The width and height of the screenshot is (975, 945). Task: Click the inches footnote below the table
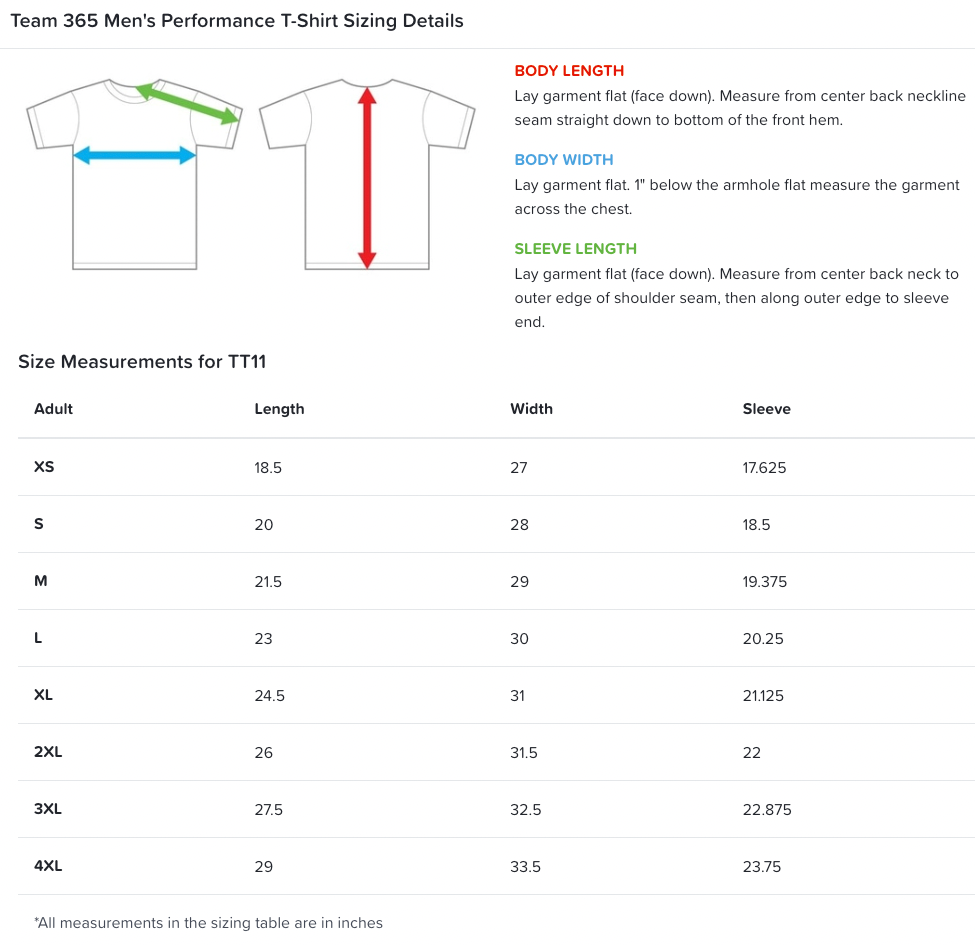pyautogui.click(x=208, y=923)
